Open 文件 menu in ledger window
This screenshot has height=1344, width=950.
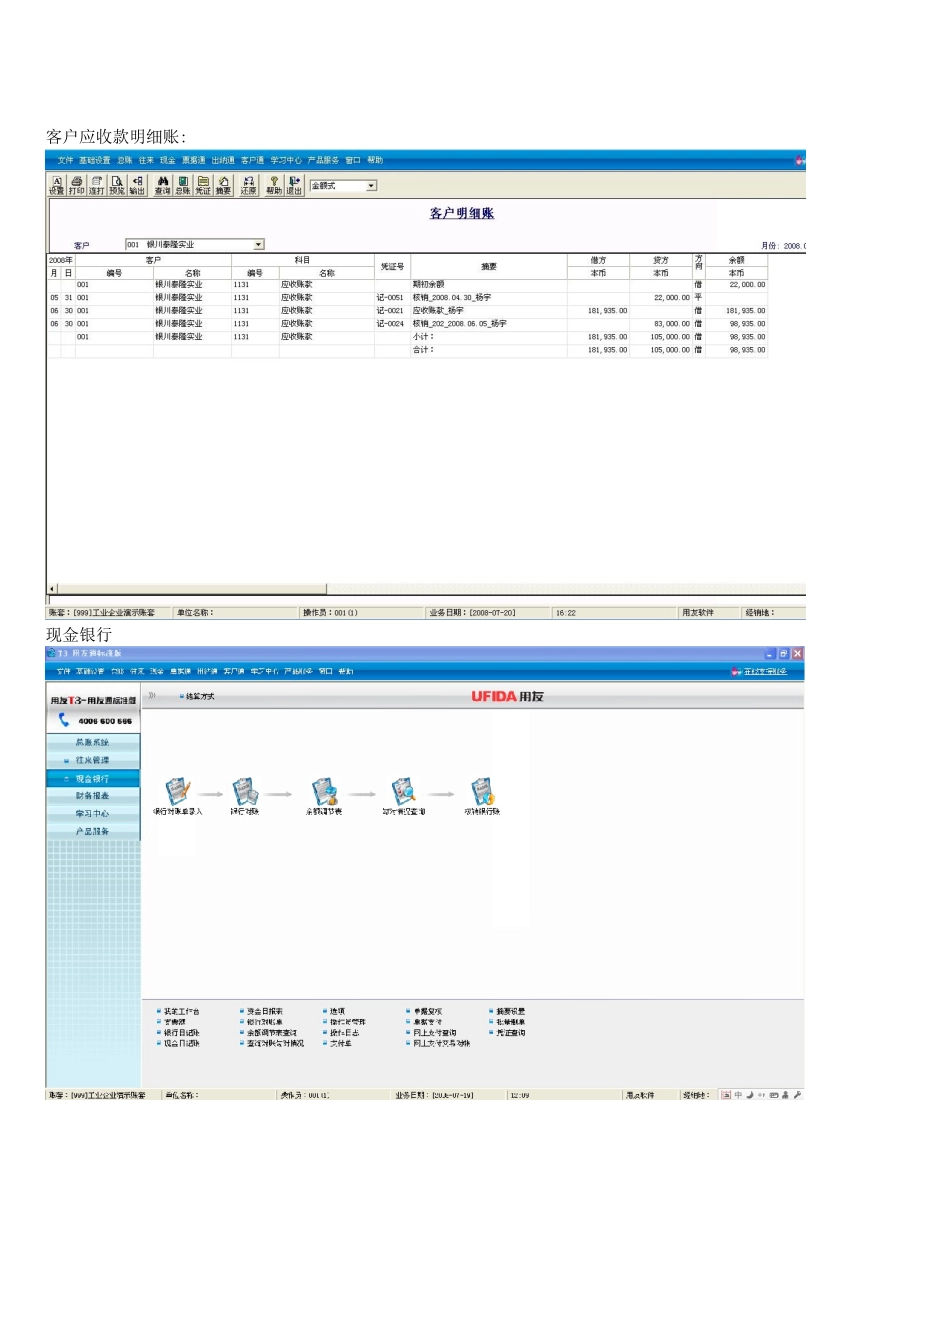(x=65, y=160)
